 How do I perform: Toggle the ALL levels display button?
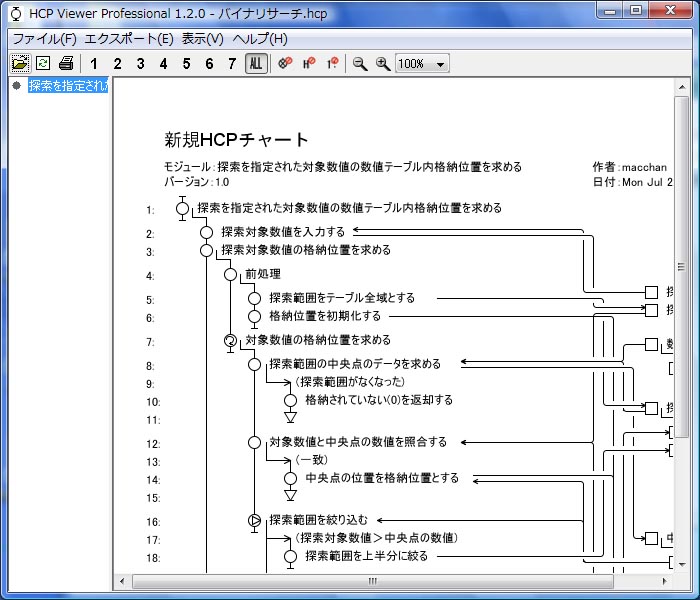click(x=256, y=63)
